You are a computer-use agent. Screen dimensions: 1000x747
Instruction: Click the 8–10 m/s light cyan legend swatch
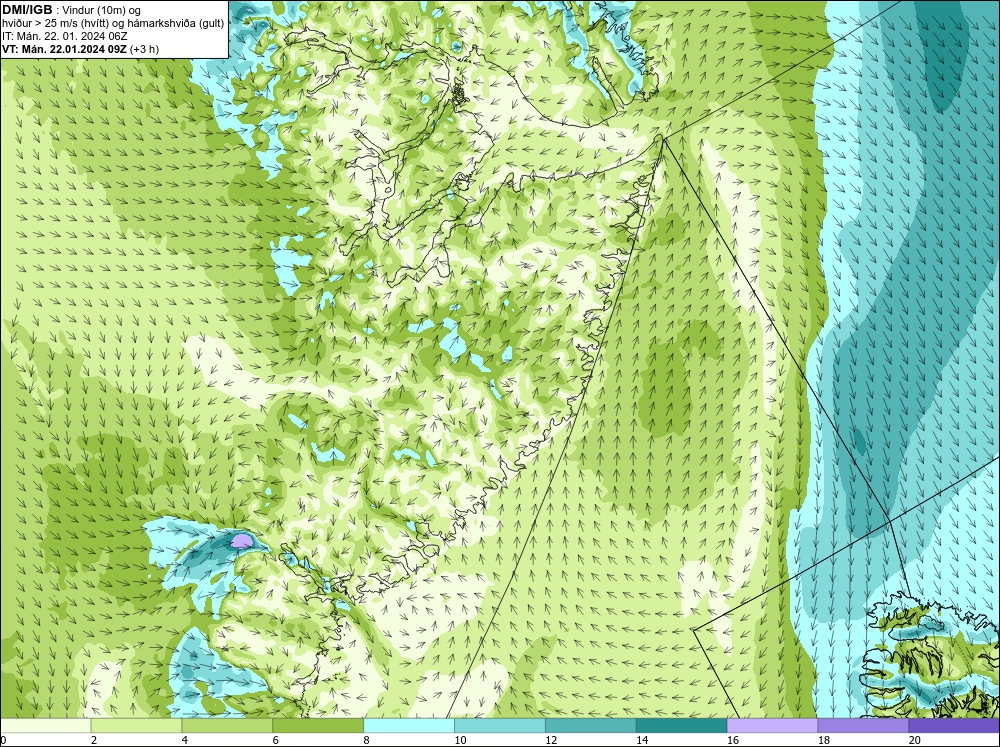click(409, 725)
